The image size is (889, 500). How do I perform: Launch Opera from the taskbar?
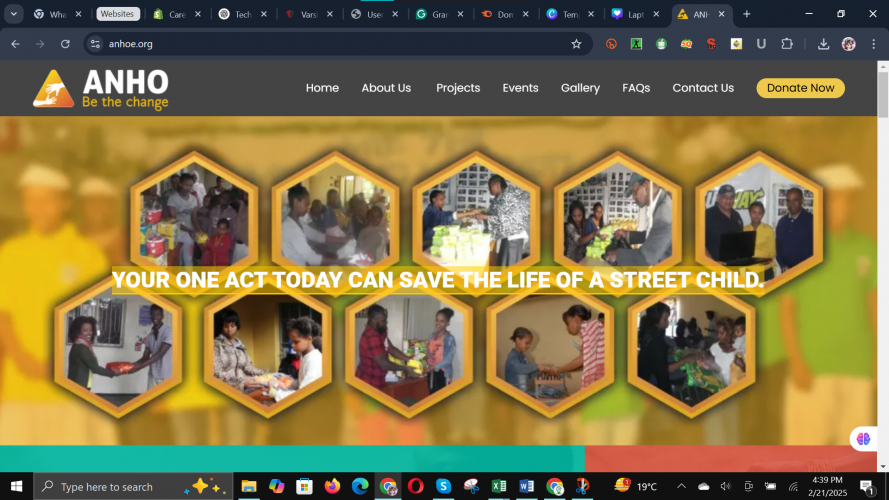[416, 486]
